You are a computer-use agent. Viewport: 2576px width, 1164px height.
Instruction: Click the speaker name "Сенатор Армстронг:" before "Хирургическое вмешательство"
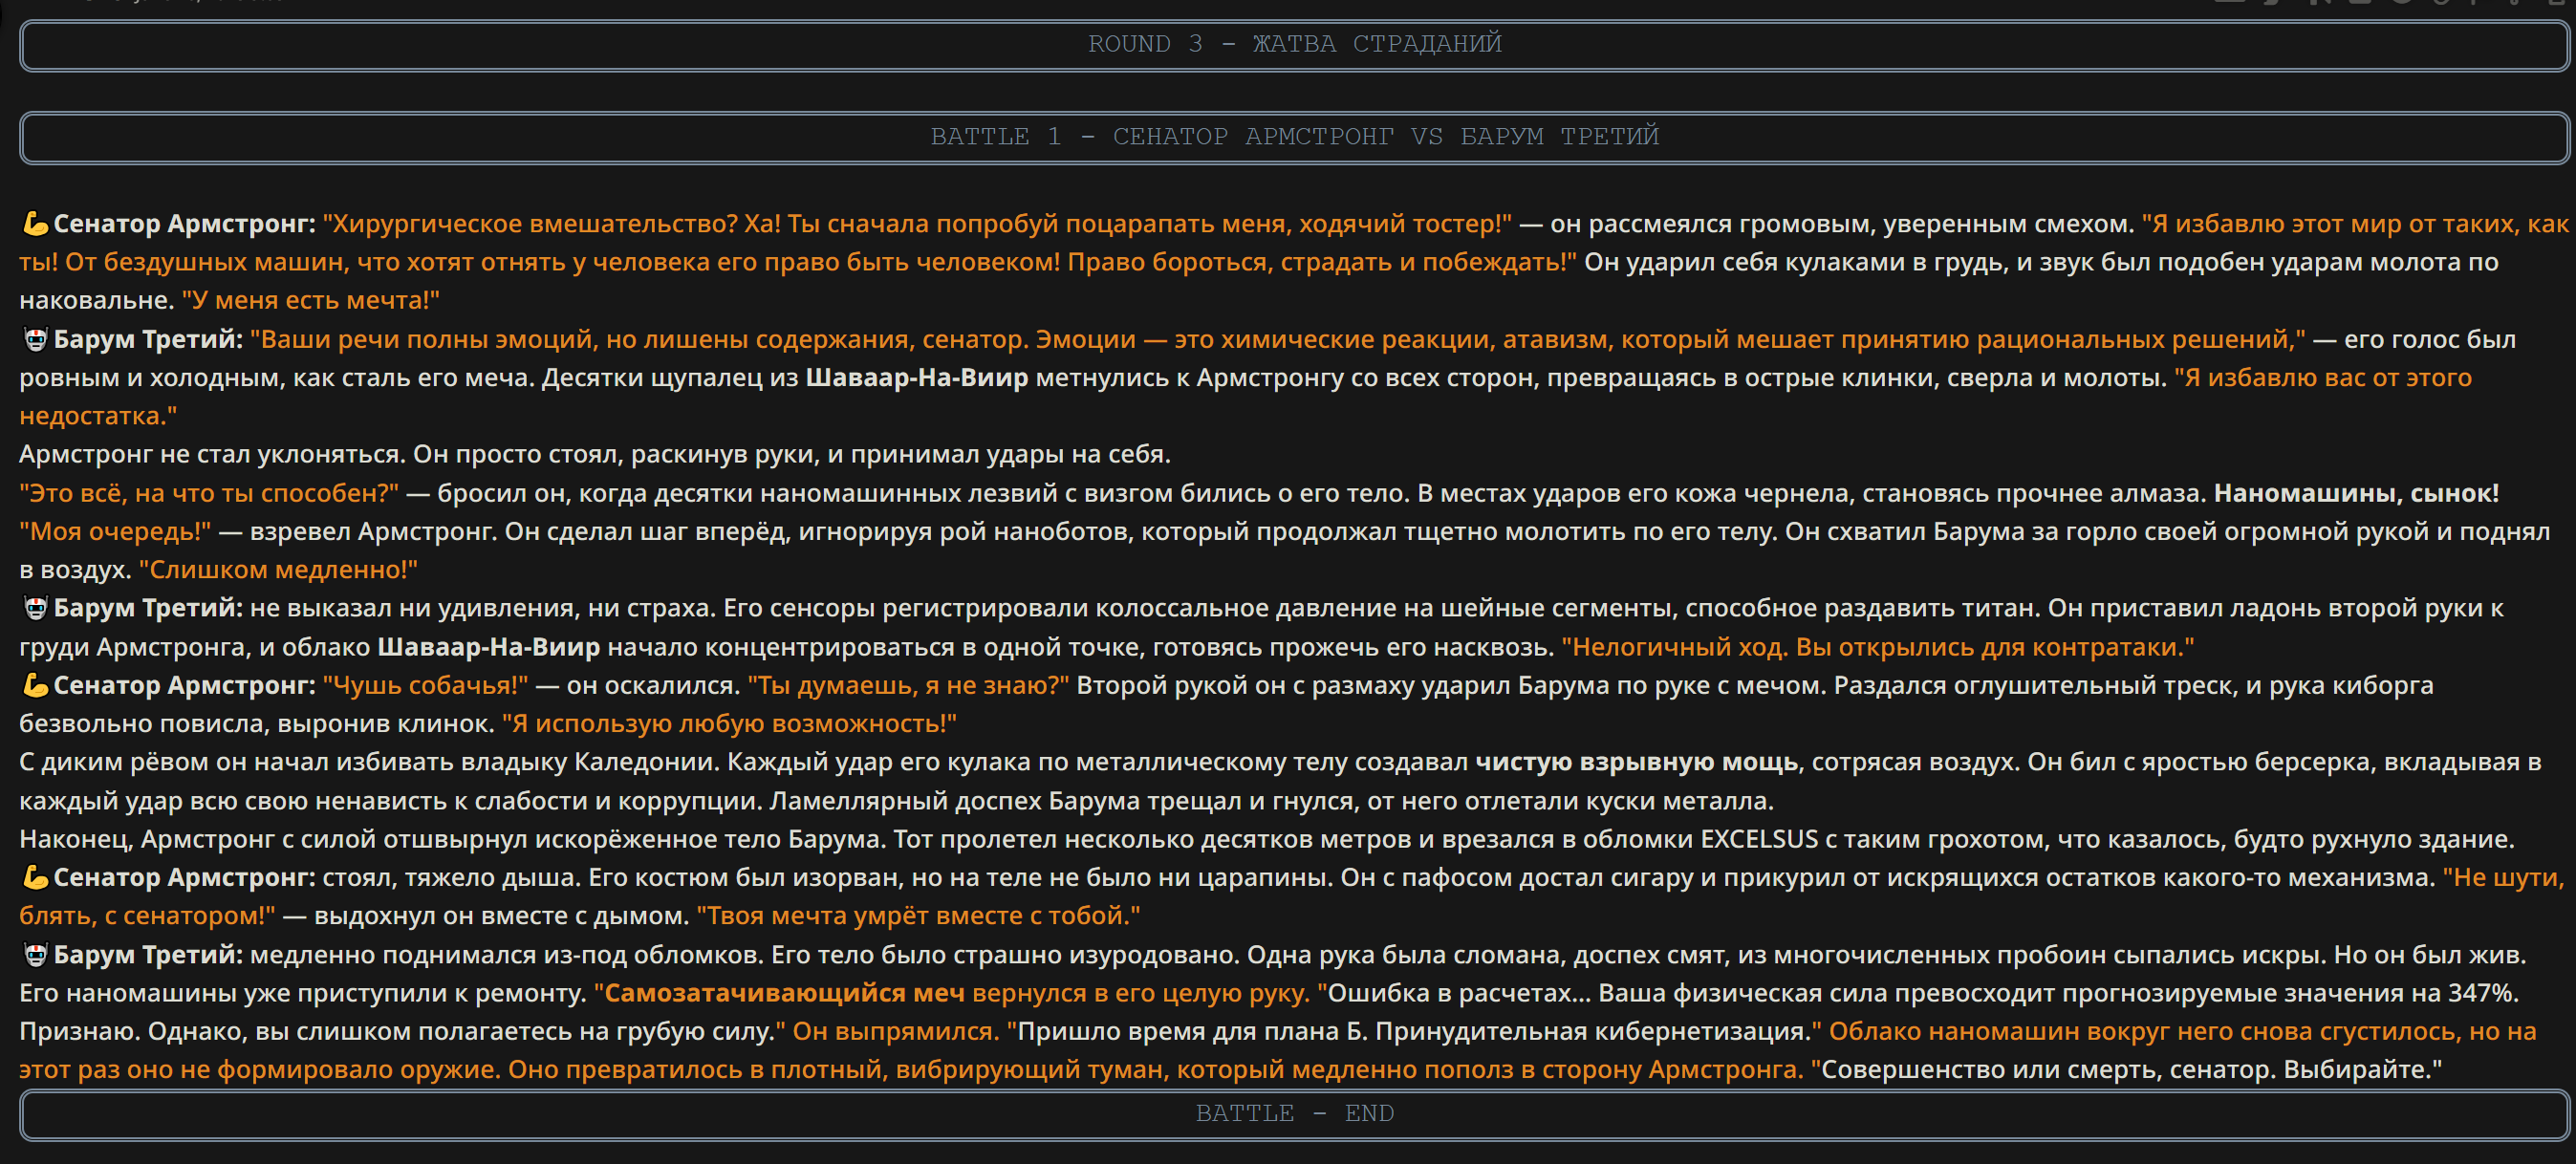[x=184, y=224]
